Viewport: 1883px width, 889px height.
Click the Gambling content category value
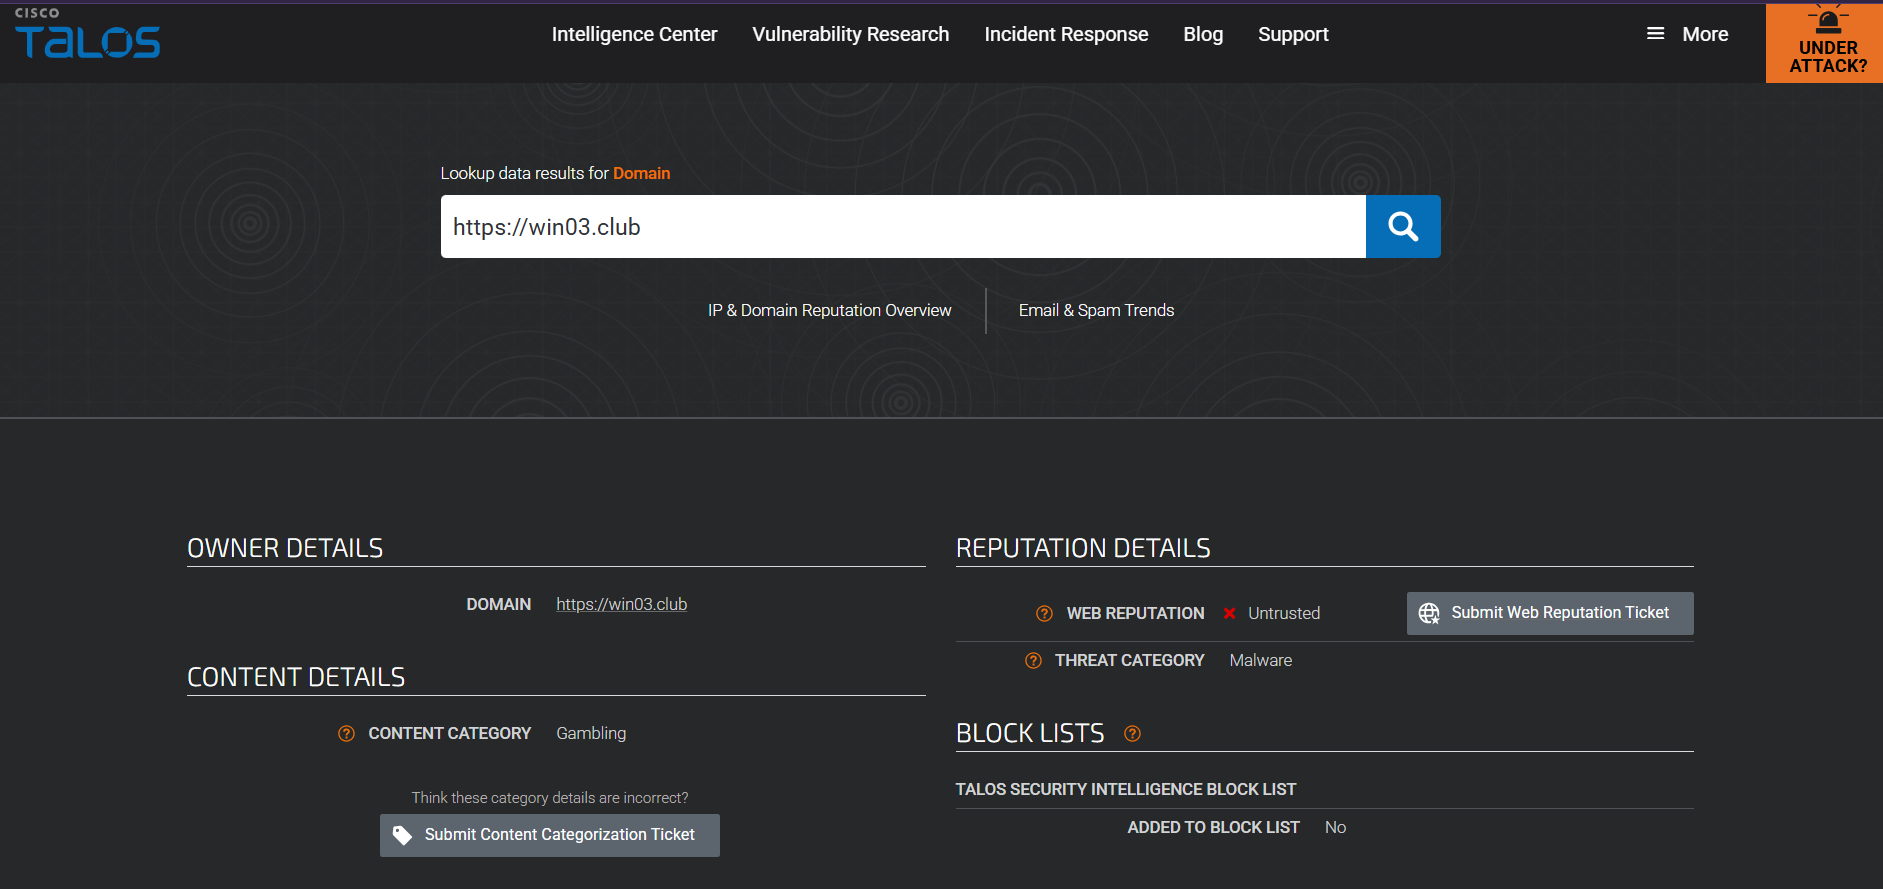click(591, 734)
